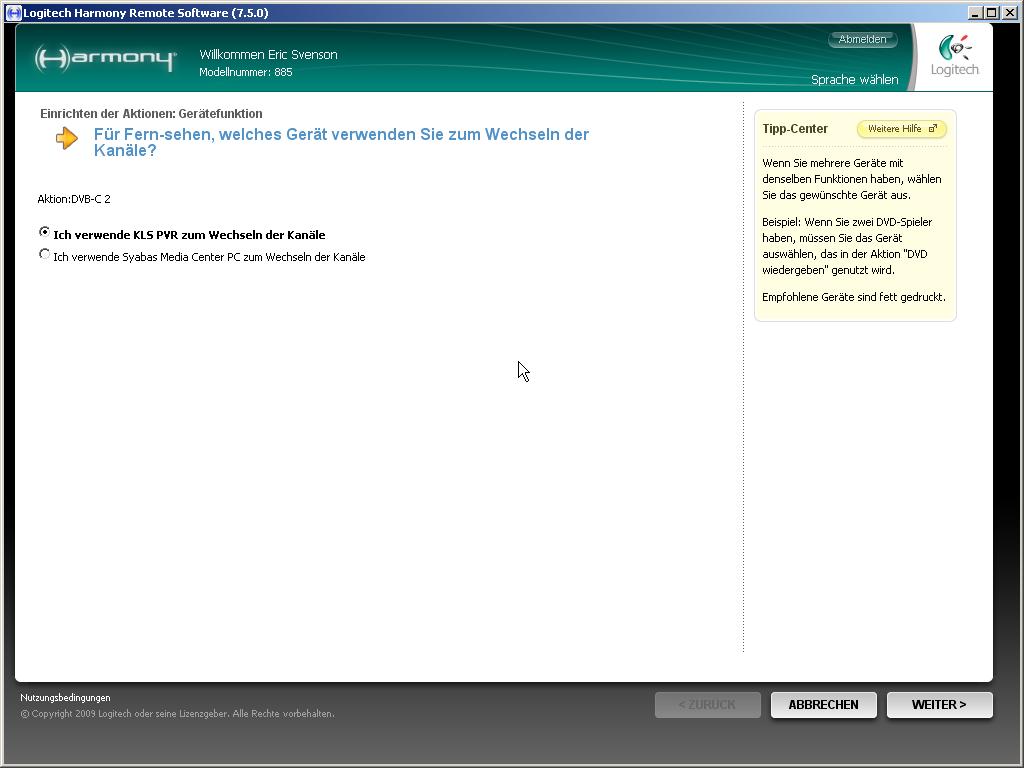This screenshot has height=768, width=1024.
Task: Click the greyed-out ZURÜCK button
Action: [x=707, y=705]
